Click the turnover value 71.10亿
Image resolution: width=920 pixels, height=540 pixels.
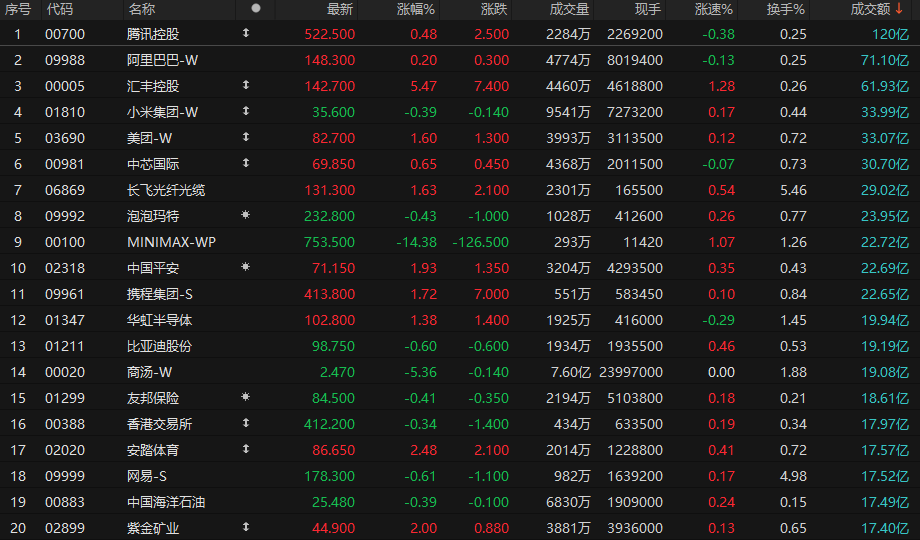[885, 60]
